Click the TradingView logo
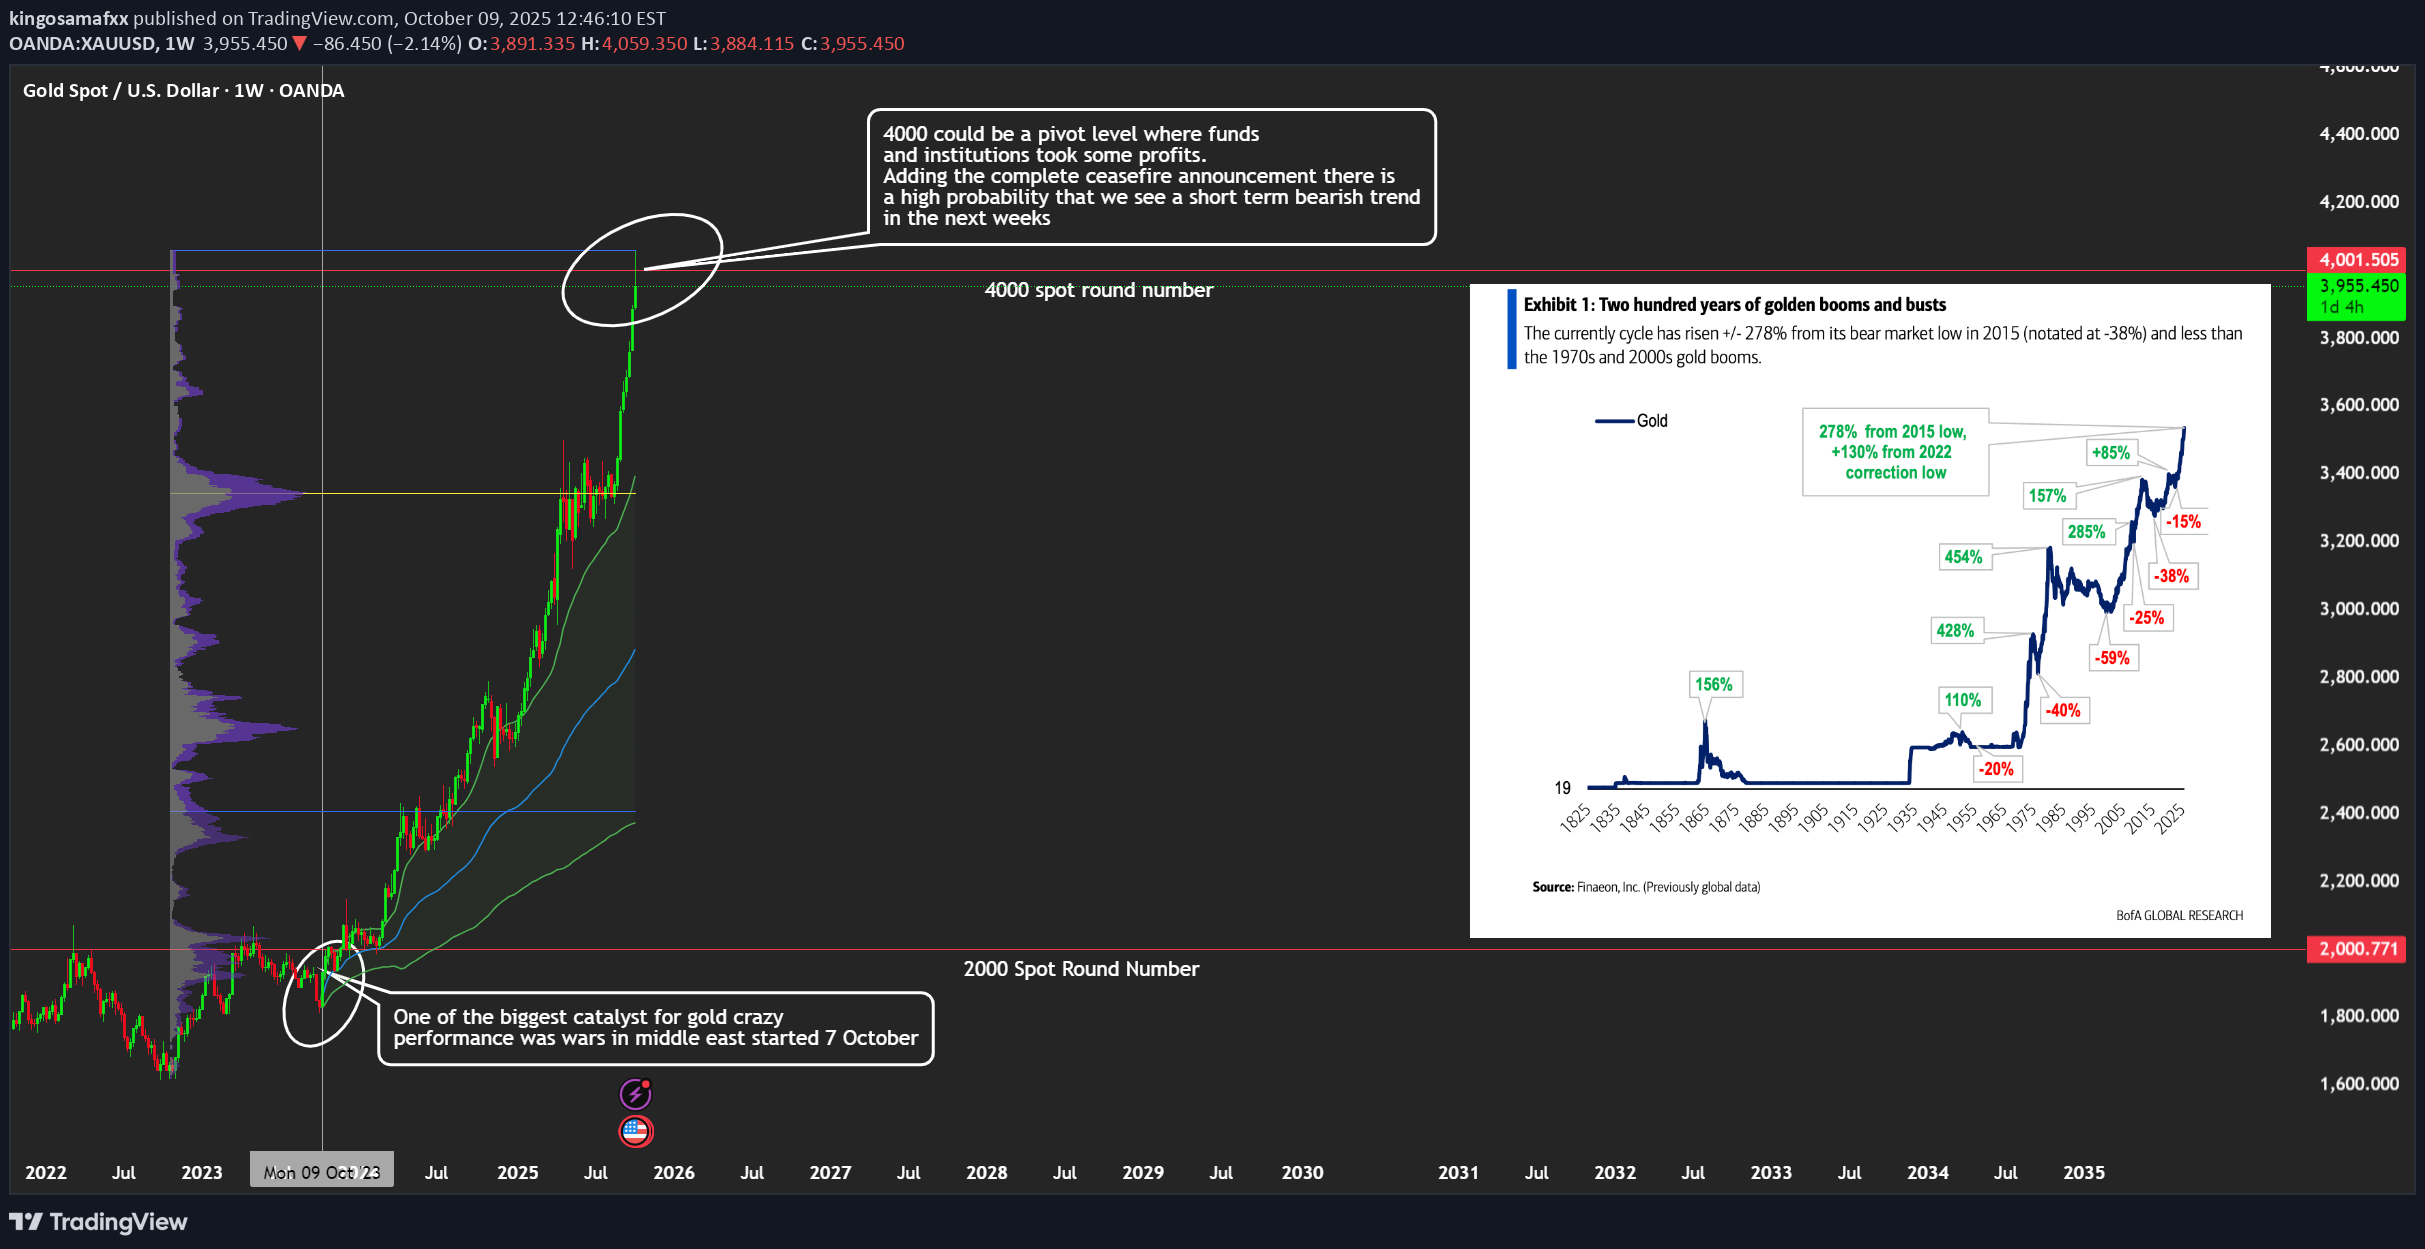The width and height of the screenshot is (2425, 1249). click(x=98, y=1221)
